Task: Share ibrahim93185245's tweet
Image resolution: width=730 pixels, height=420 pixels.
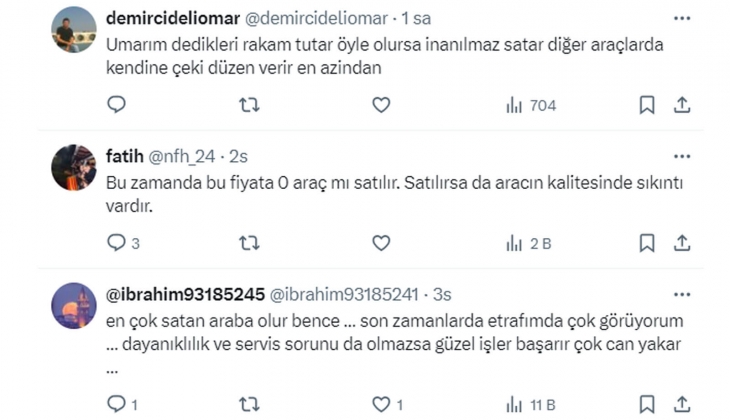Action: coord(682,405)
